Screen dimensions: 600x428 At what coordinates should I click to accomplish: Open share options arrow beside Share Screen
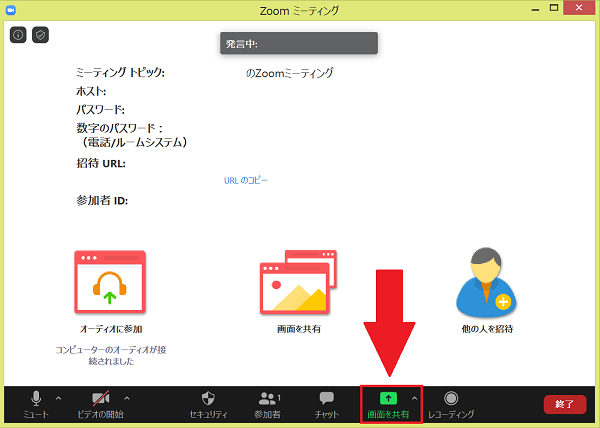coord(414,399)
